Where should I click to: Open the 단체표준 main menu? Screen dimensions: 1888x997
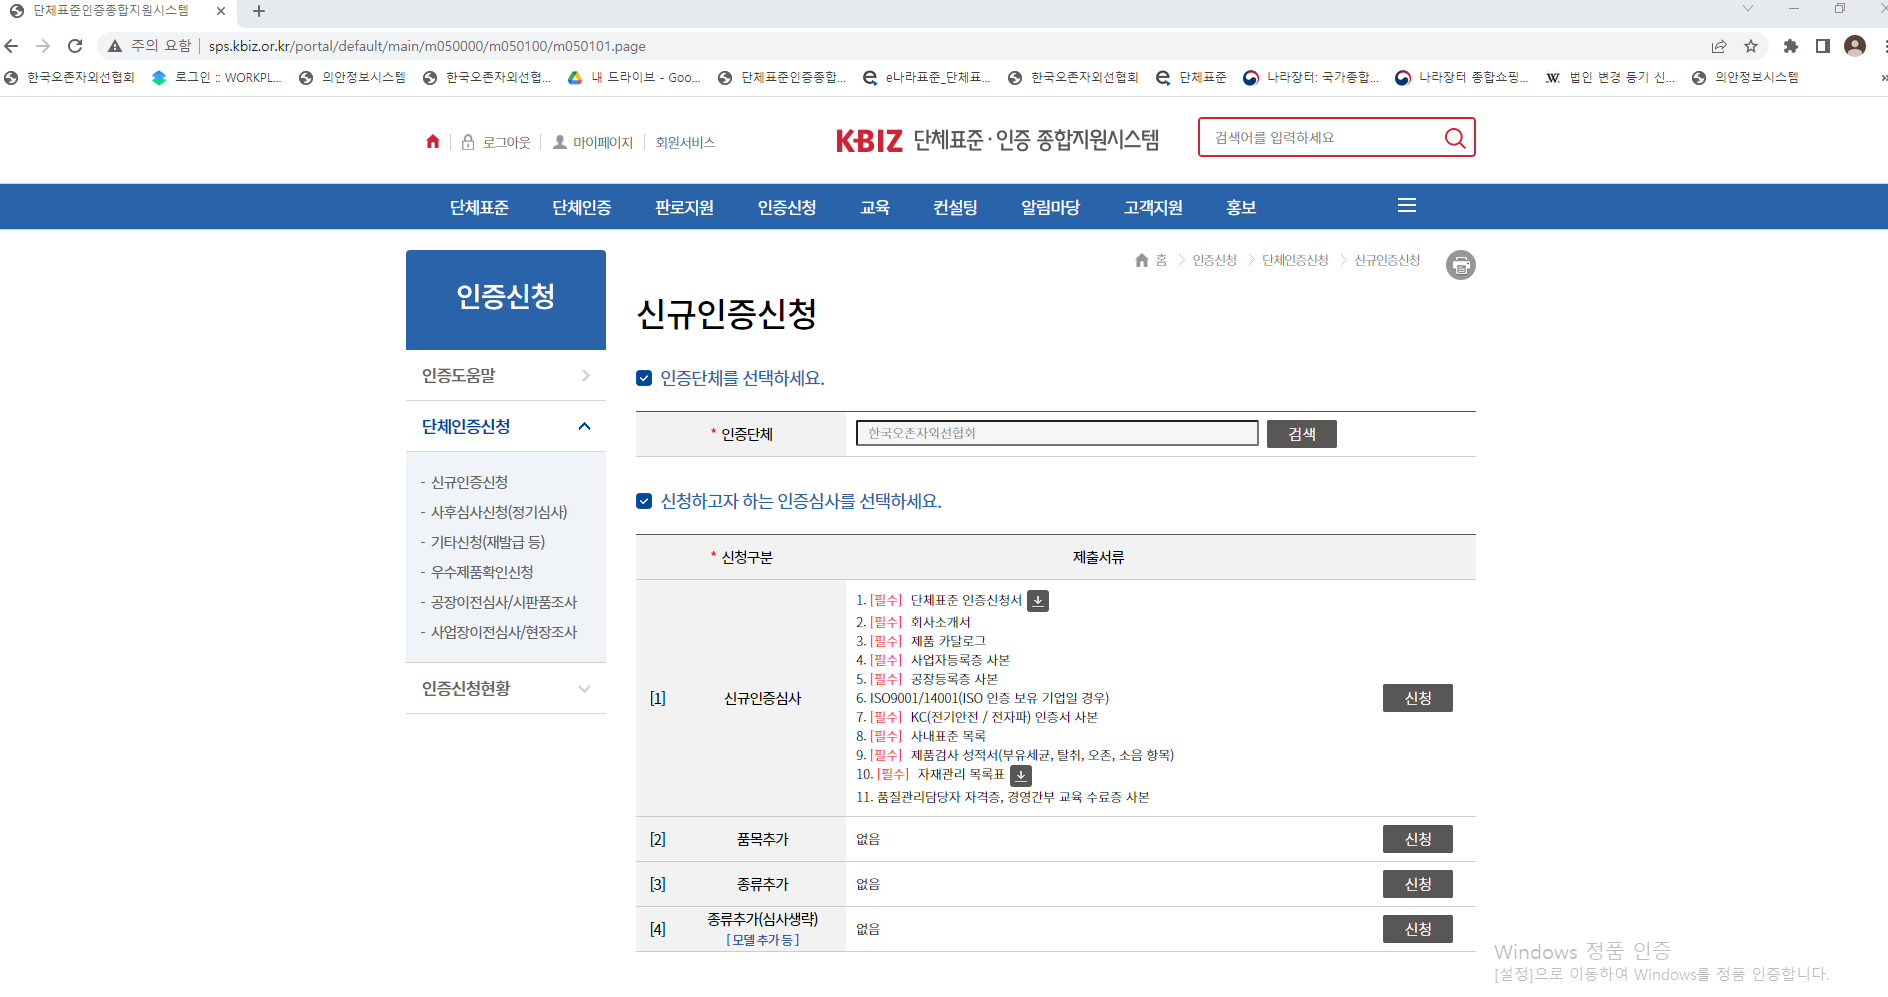coord(479,207)
